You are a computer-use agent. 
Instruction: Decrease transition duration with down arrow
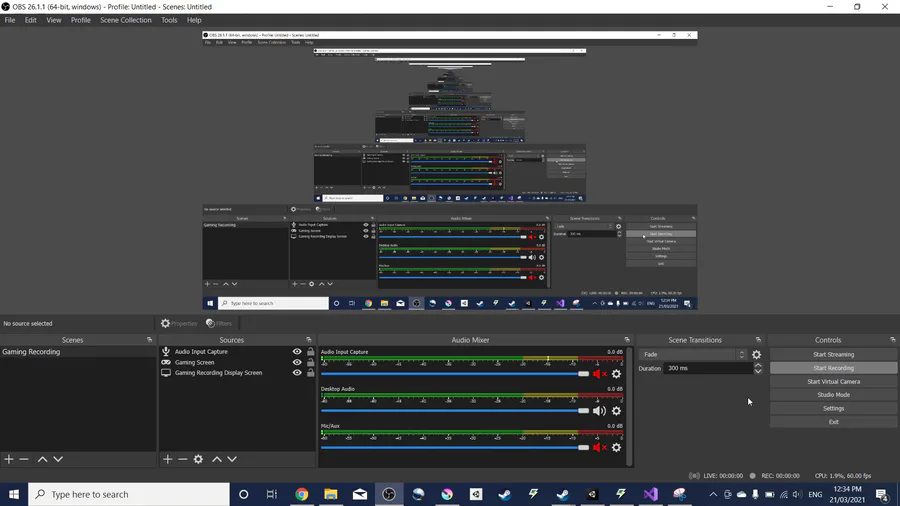point(758,371)
